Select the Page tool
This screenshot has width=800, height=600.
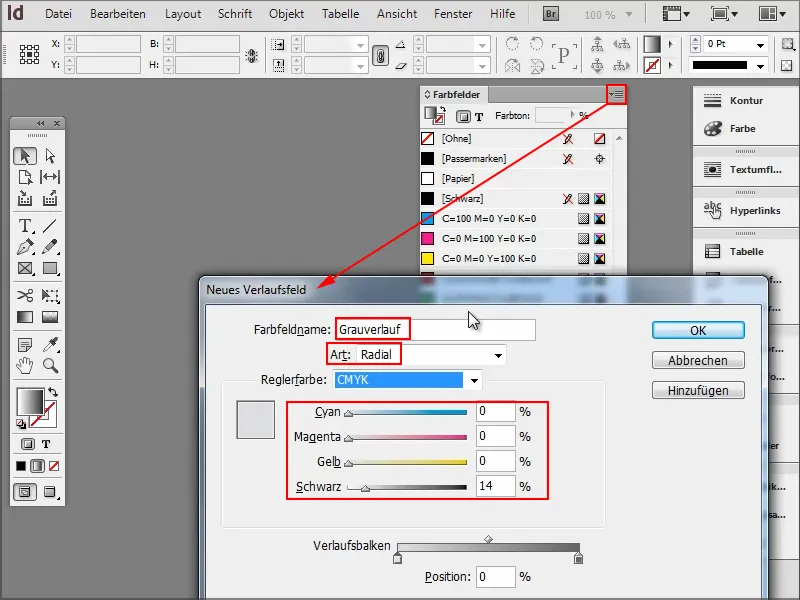click(x=24, y=177)
